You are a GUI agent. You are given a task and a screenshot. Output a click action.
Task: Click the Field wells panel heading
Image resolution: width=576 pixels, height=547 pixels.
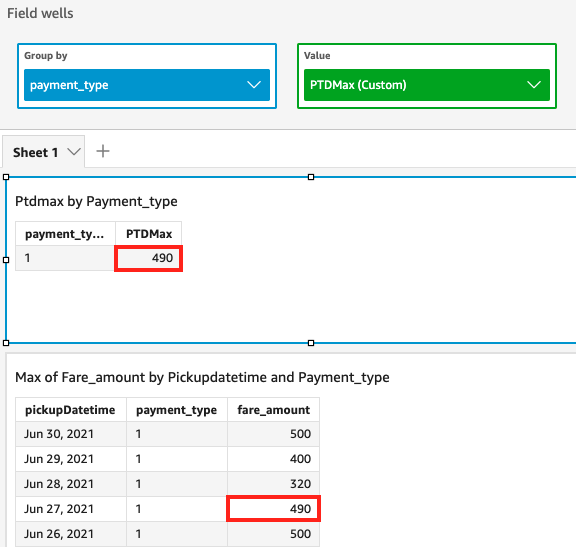(40, 13)
